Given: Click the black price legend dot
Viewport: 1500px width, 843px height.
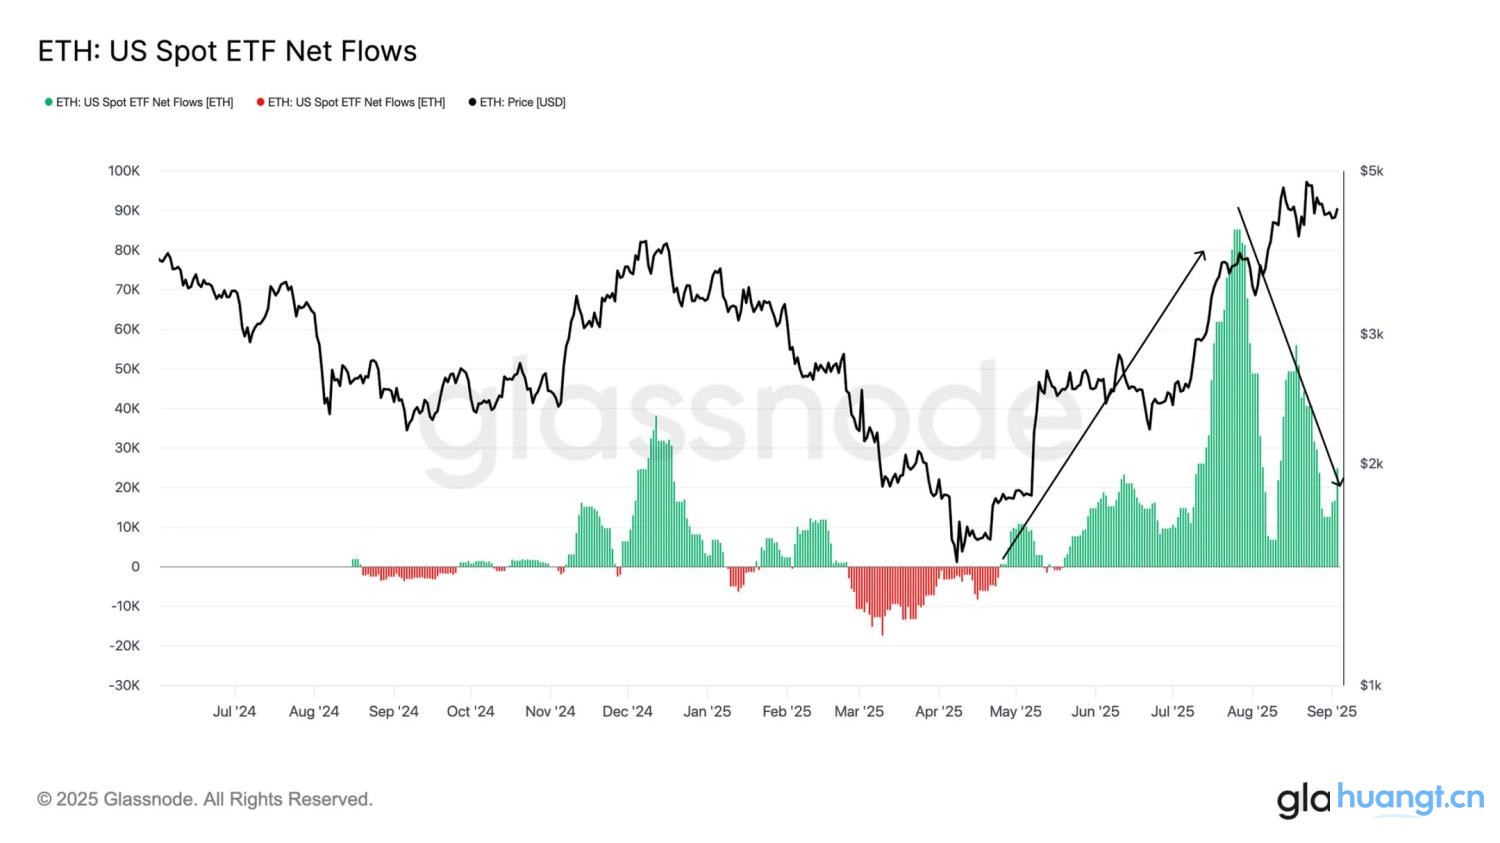Looking at the screenshot, I should pos(472,102).
